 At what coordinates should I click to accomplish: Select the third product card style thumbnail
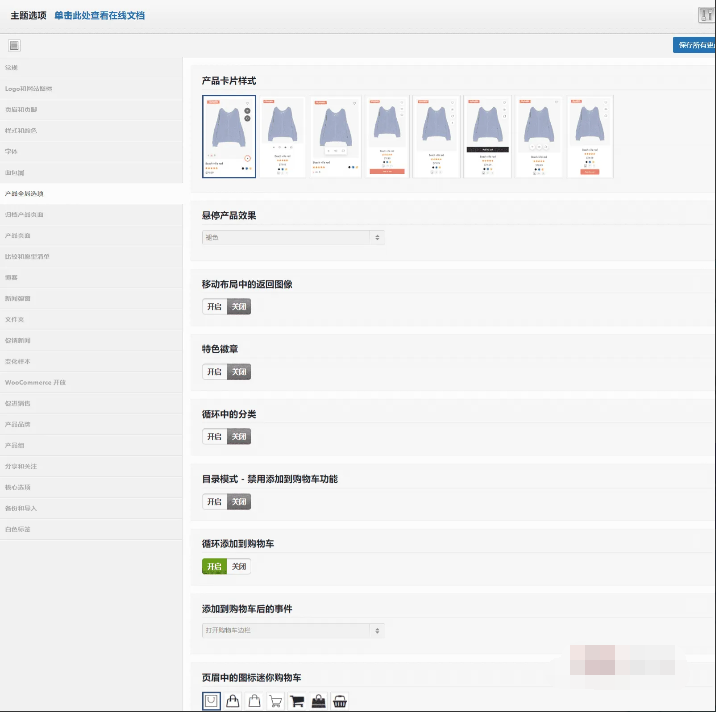click(336, 136)
